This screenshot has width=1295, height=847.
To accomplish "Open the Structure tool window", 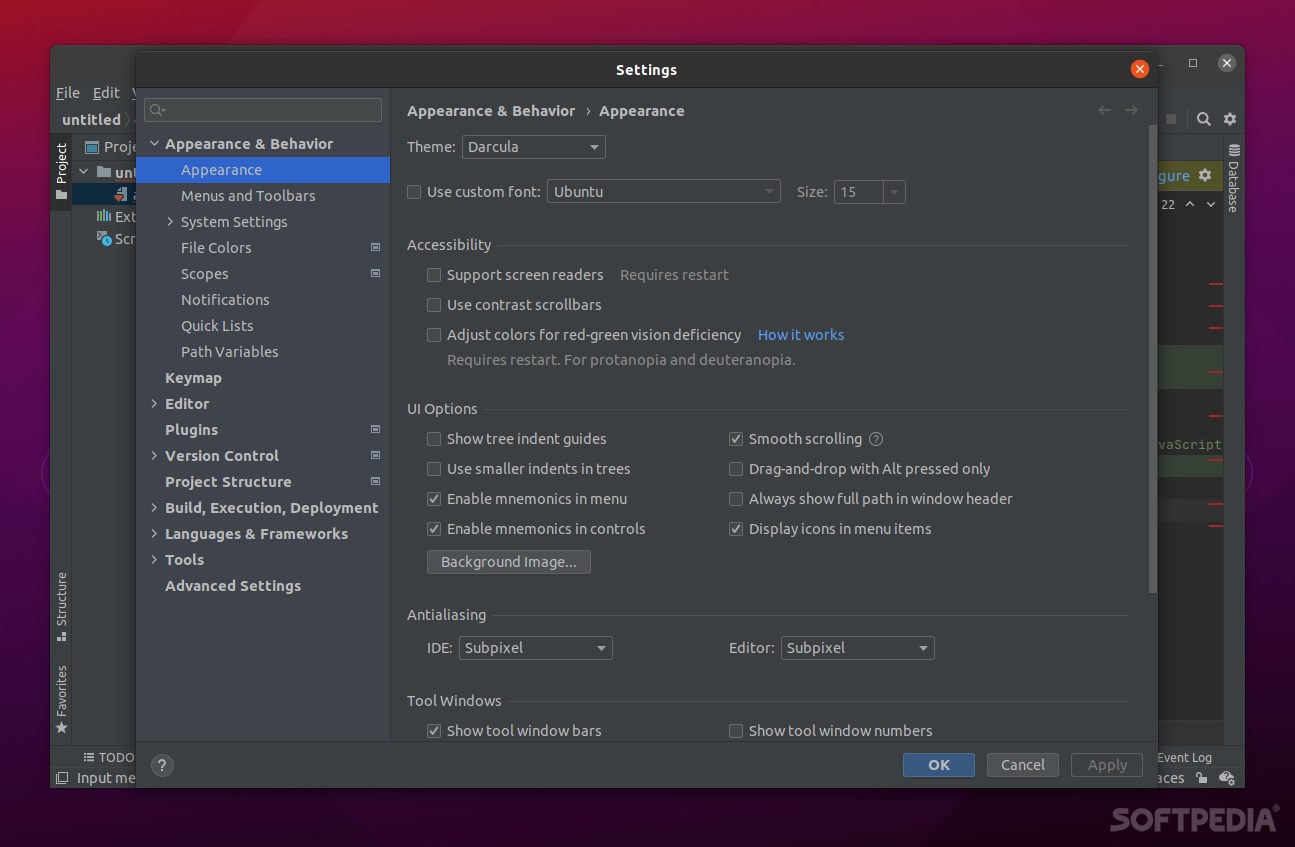I will click(62, 607).
